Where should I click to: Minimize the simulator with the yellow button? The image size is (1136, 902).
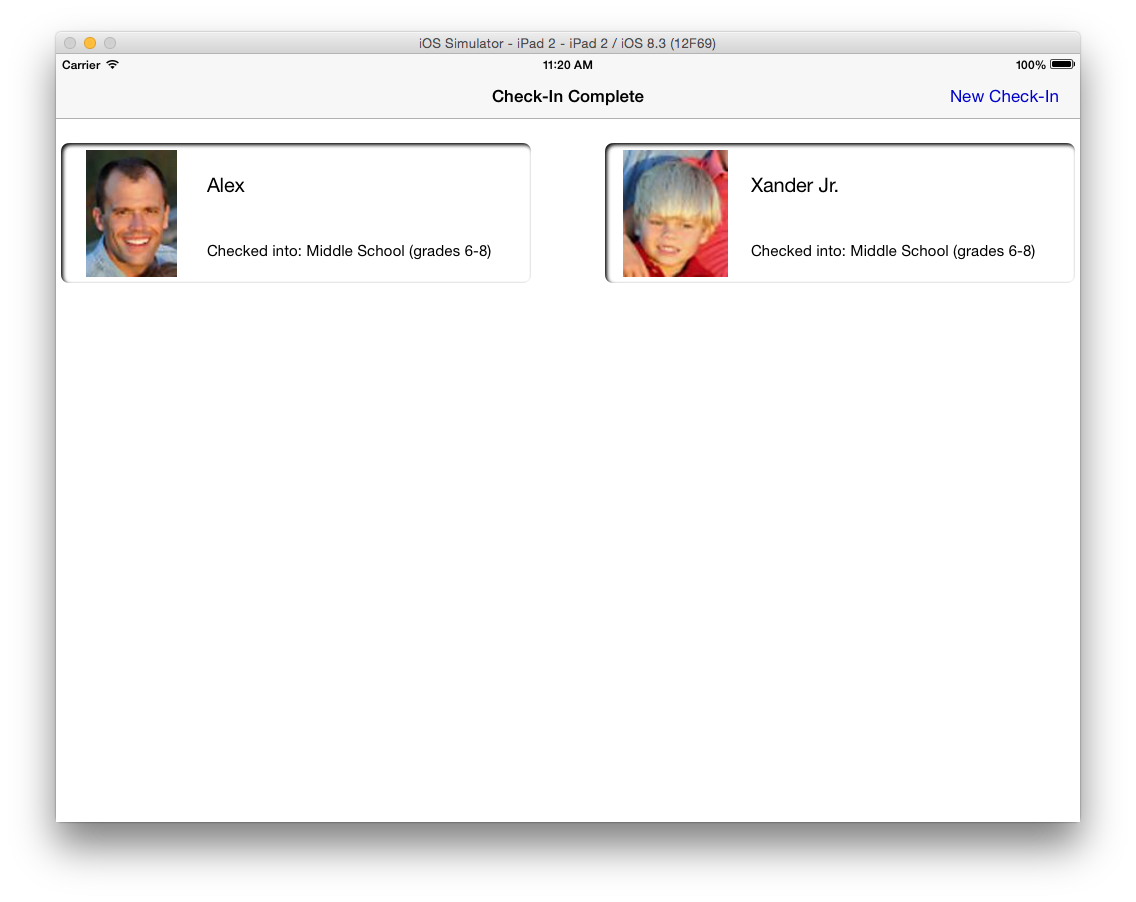click(x=90, y=43)
